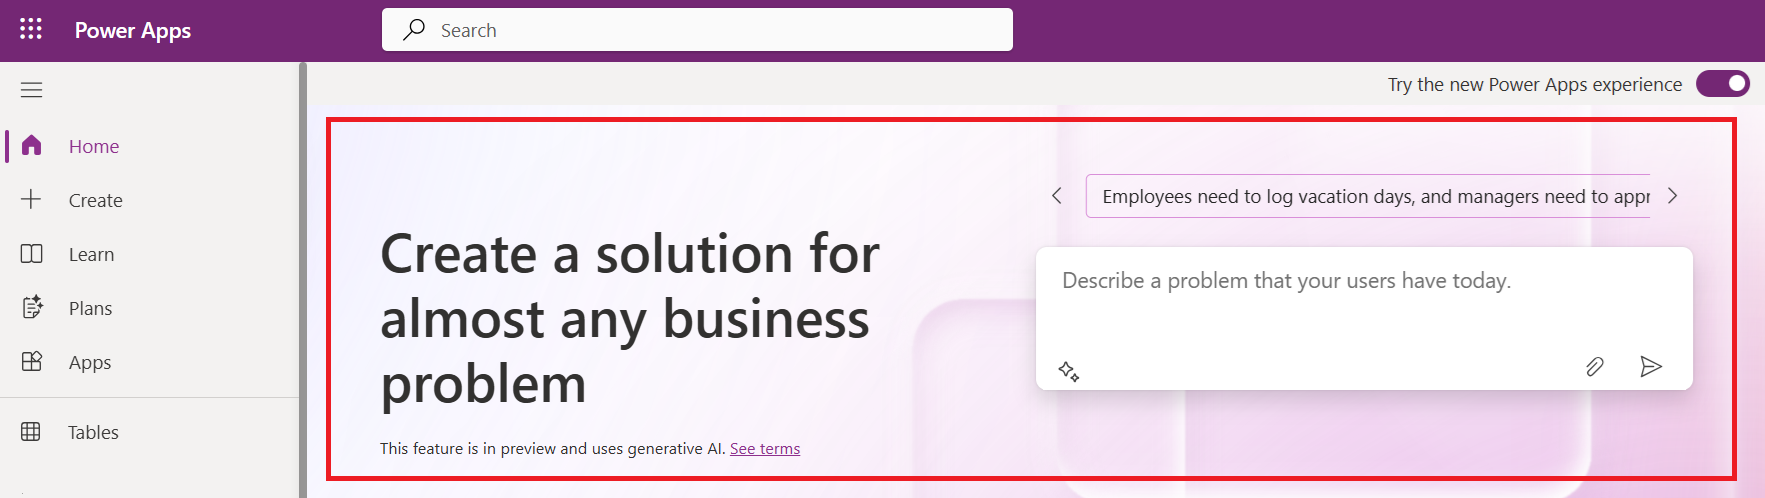The image size is (1765, 498).
Task: Click the attach file paperclip icon
Action: [1595, 367]
